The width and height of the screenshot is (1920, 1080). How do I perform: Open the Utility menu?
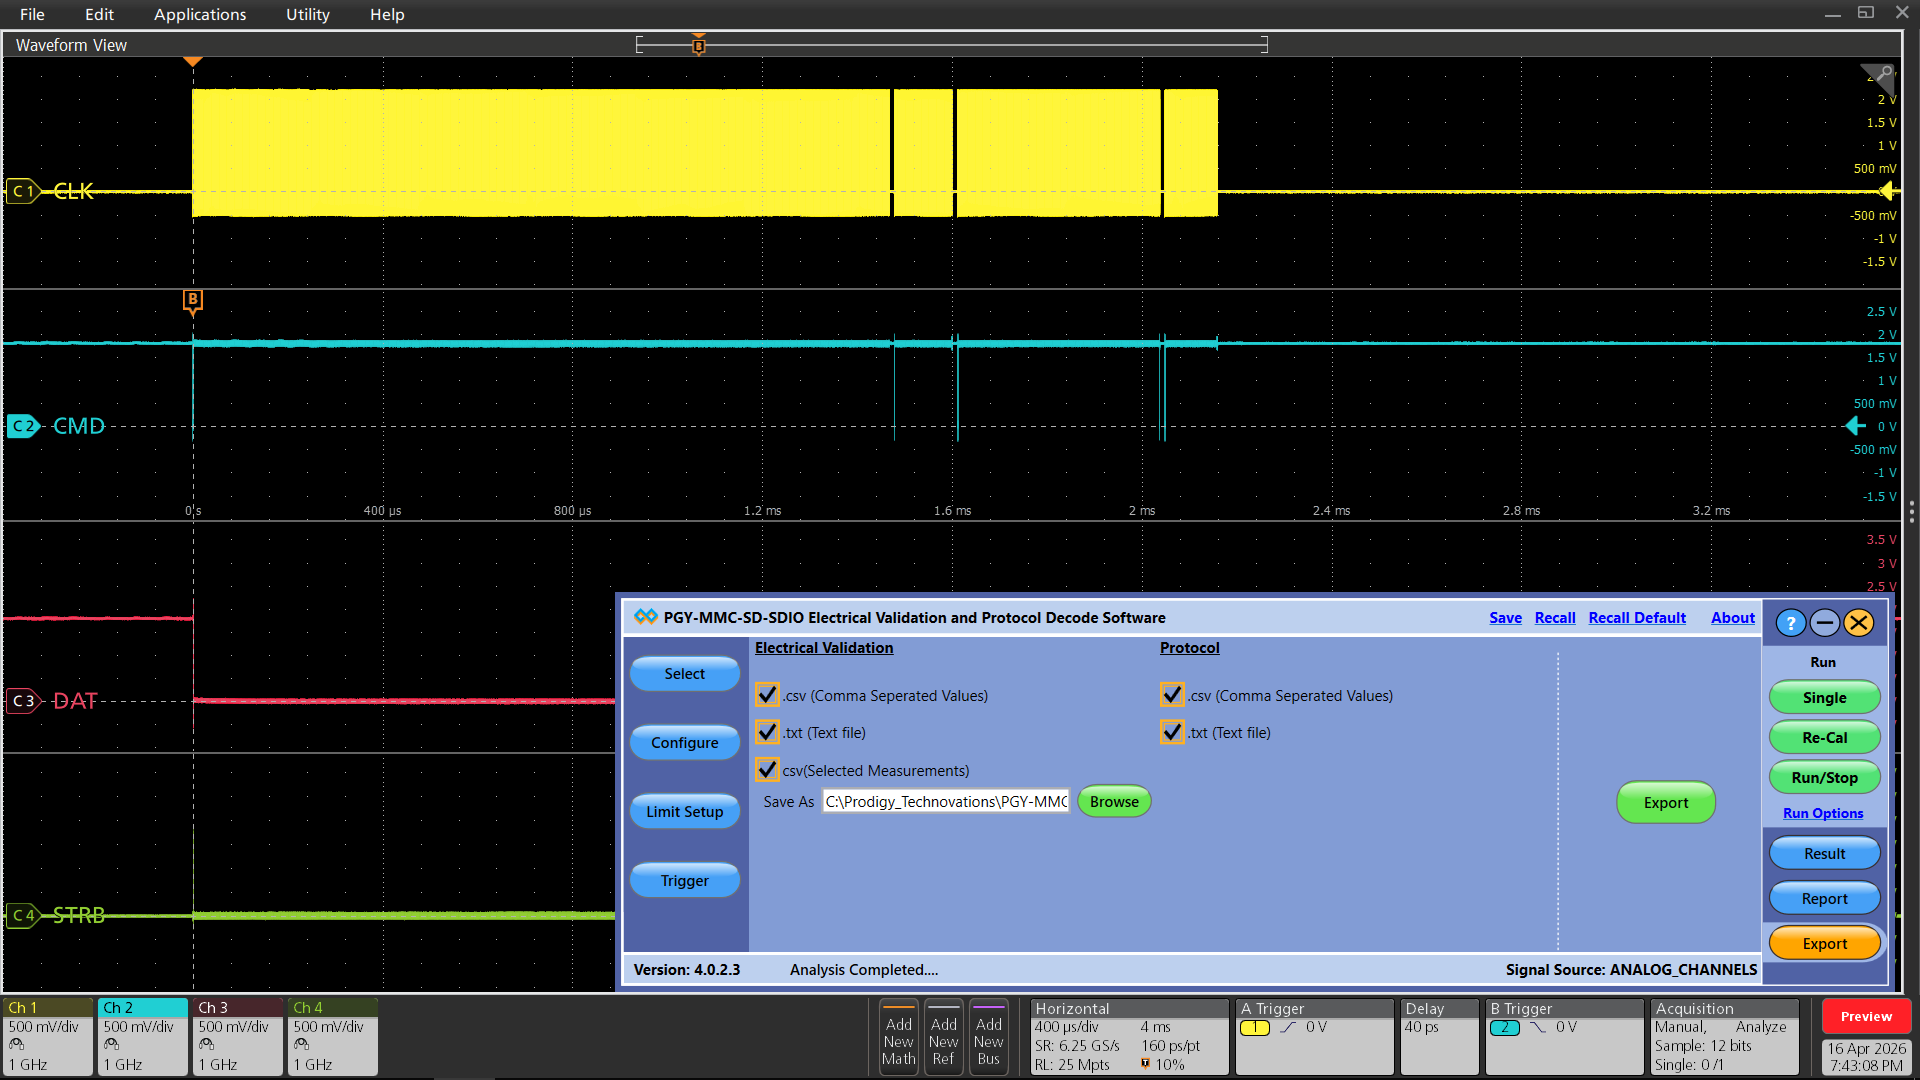tap(307, 14)
